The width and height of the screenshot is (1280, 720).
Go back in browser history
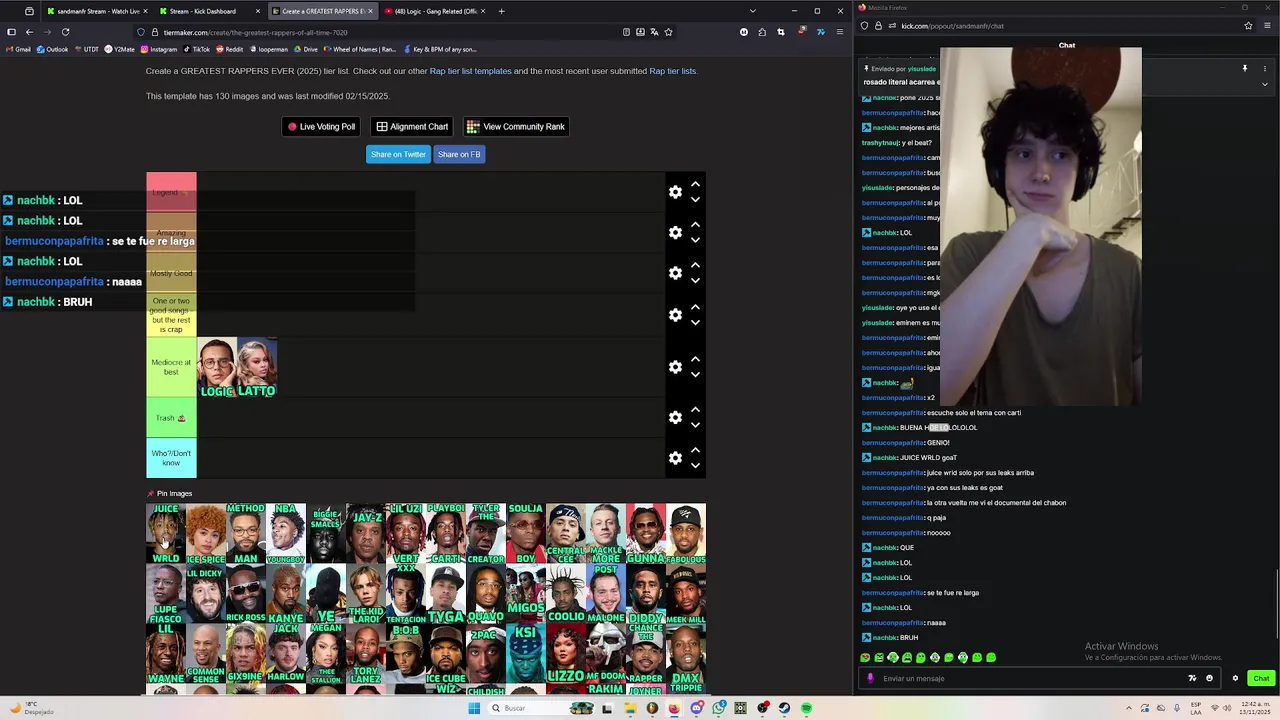29,32
